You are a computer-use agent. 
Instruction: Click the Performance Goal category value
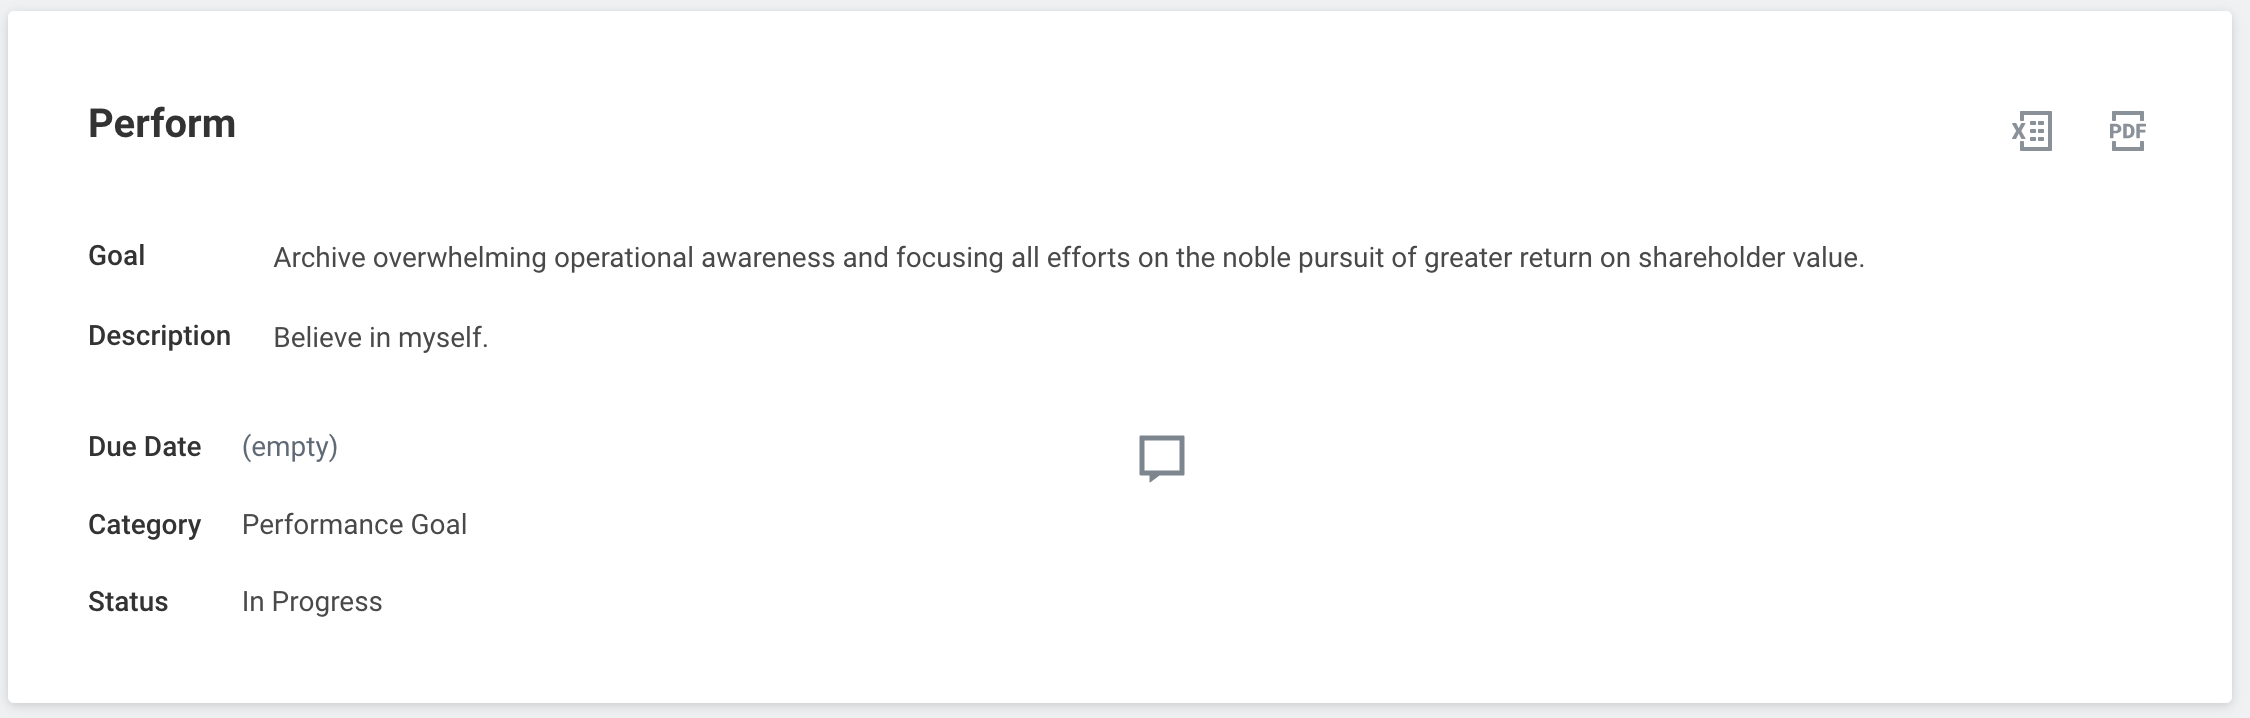pos(354,525)
